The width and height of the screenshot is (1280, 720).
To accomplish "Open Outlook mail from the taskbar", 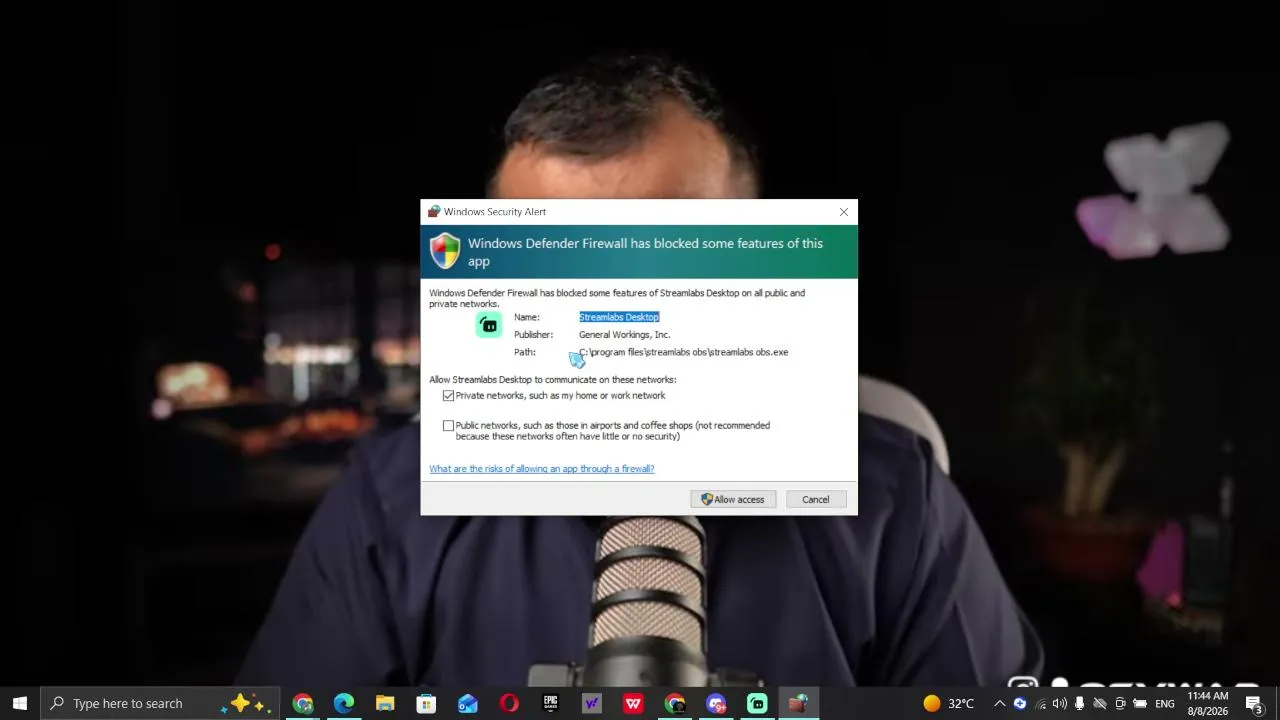I will [x=468, y=703].
